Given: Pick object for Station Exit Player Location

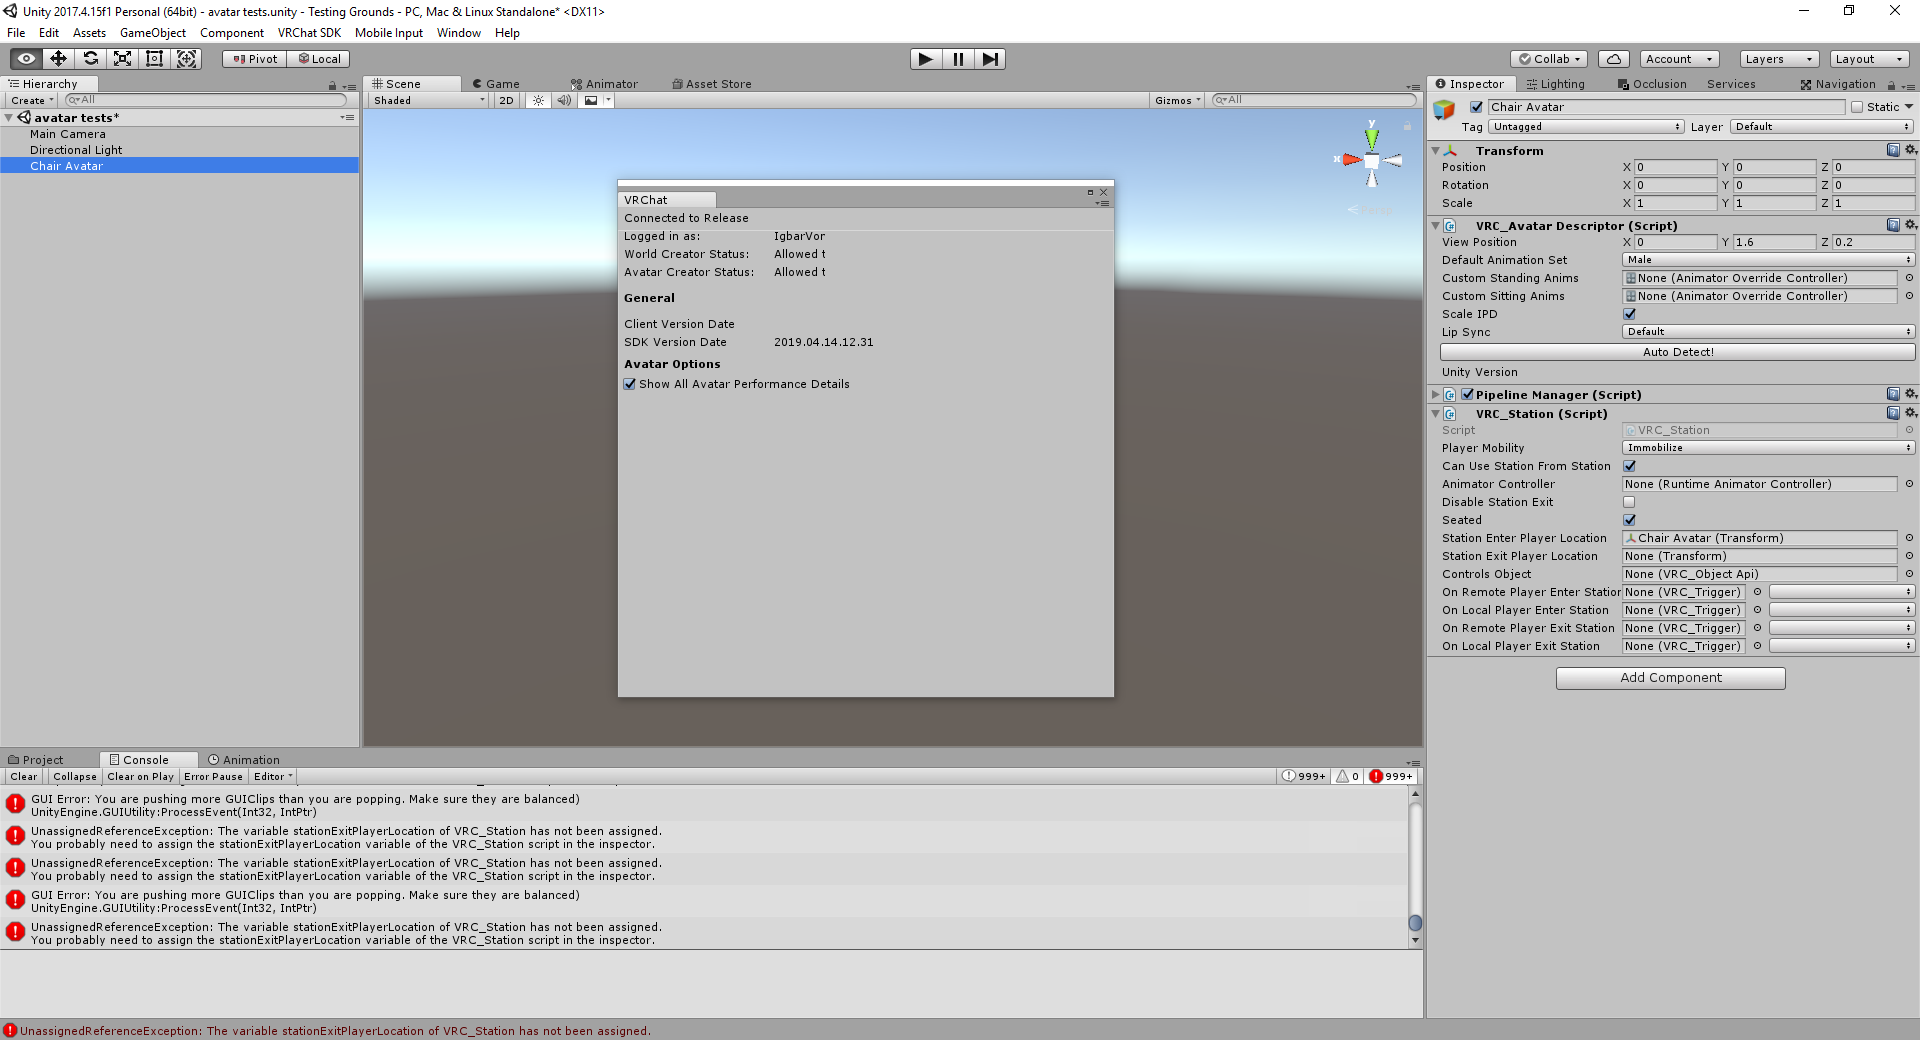Looking at the screenshot, I should (1909, 556).
